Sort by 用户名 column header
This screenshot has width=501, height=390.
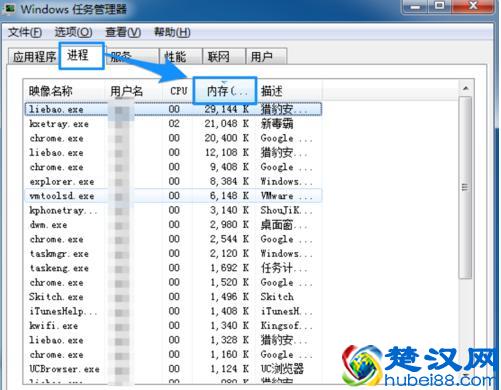(x=135, y=91)
